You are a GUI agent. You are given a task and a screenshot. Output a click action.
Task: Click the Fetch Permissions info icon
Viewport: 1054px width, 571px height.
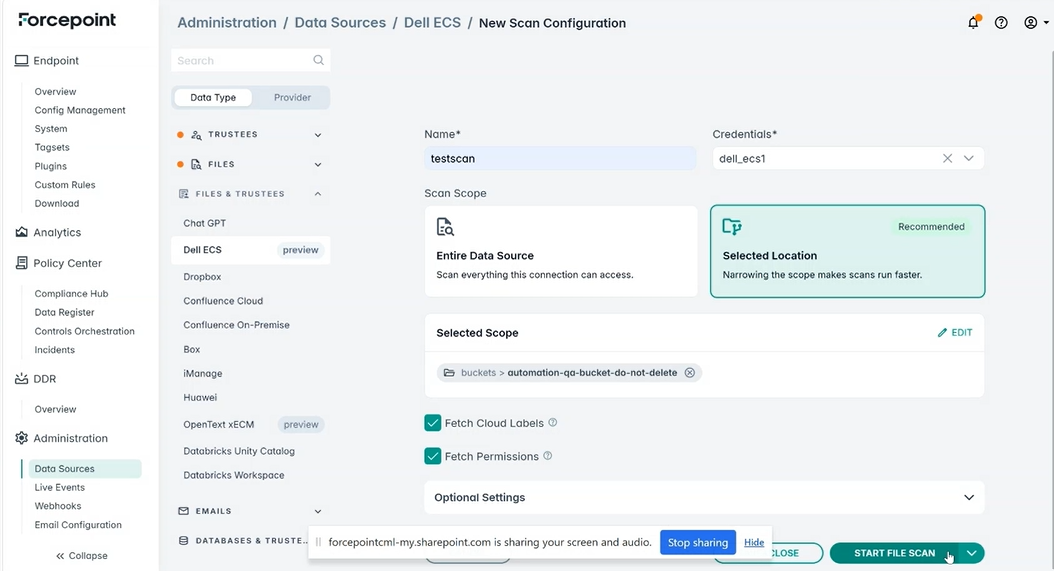click(x=548, y=456)
